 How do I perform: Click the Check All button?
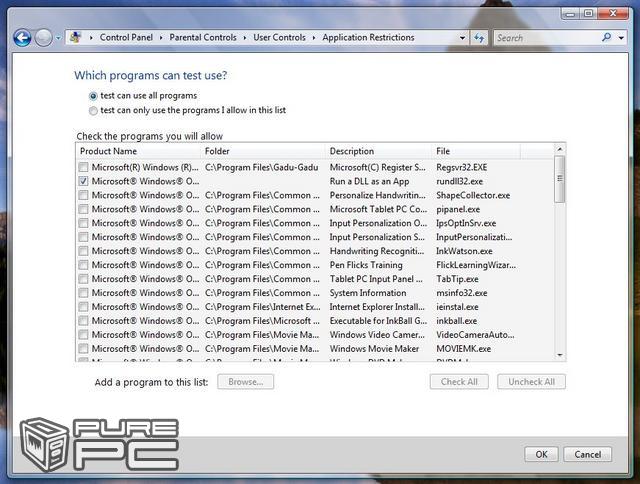(x=459, y=382)
